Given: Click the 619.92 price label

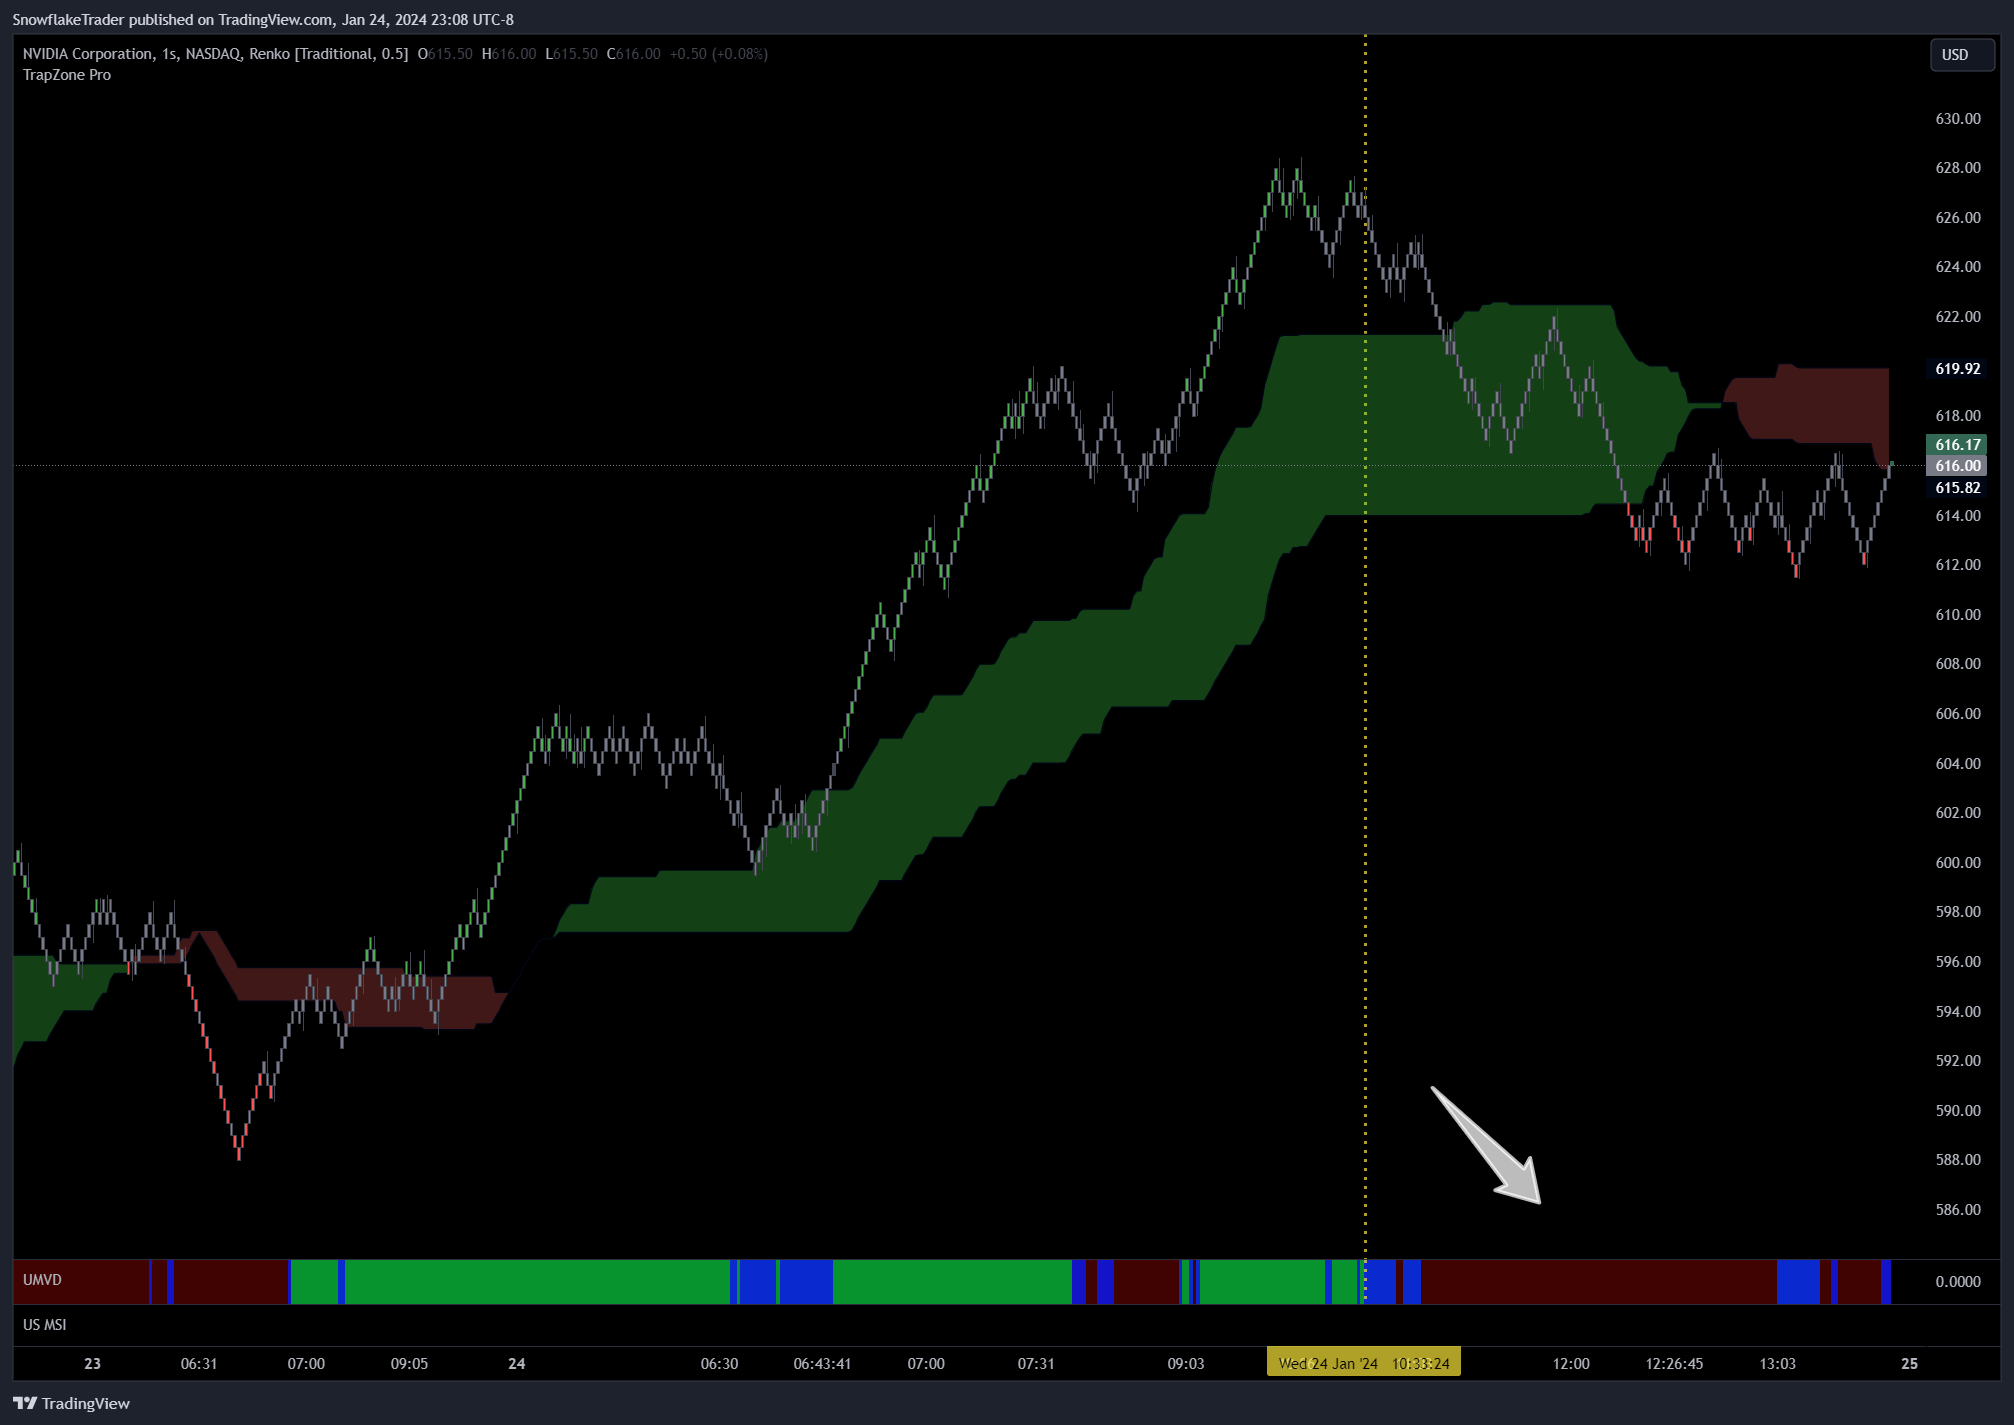Looking at the screenshot, I should [x=1957, y=369].
